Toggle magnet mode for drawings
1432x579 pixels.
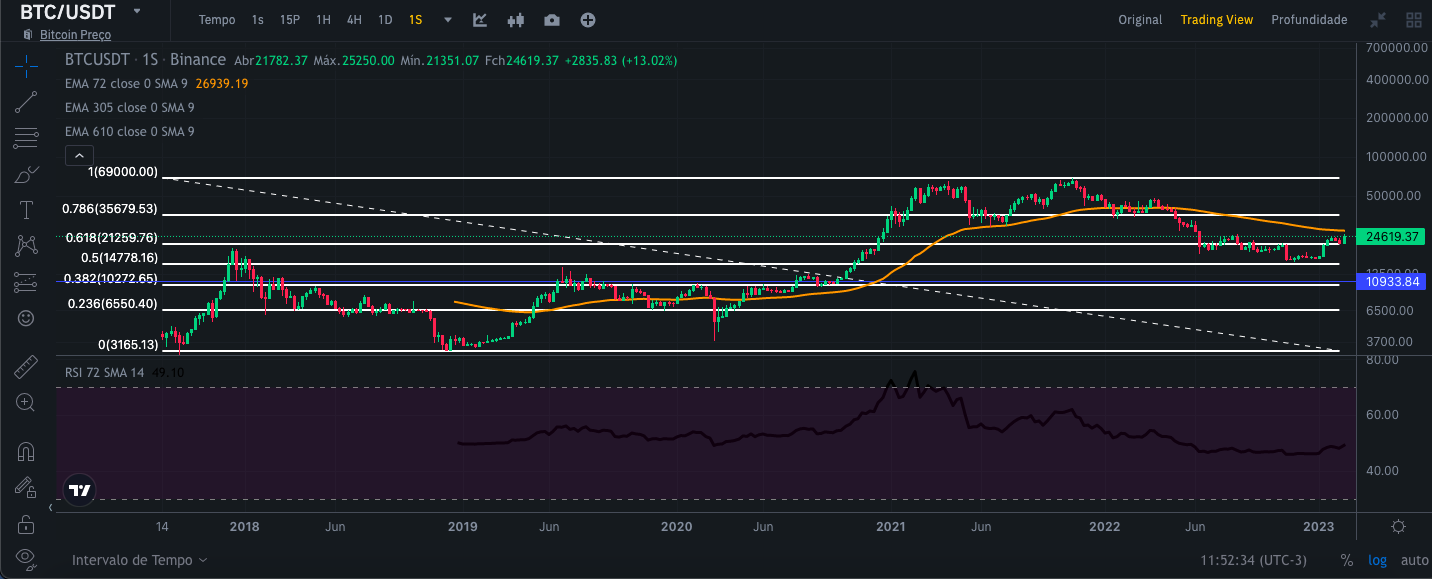26,450
